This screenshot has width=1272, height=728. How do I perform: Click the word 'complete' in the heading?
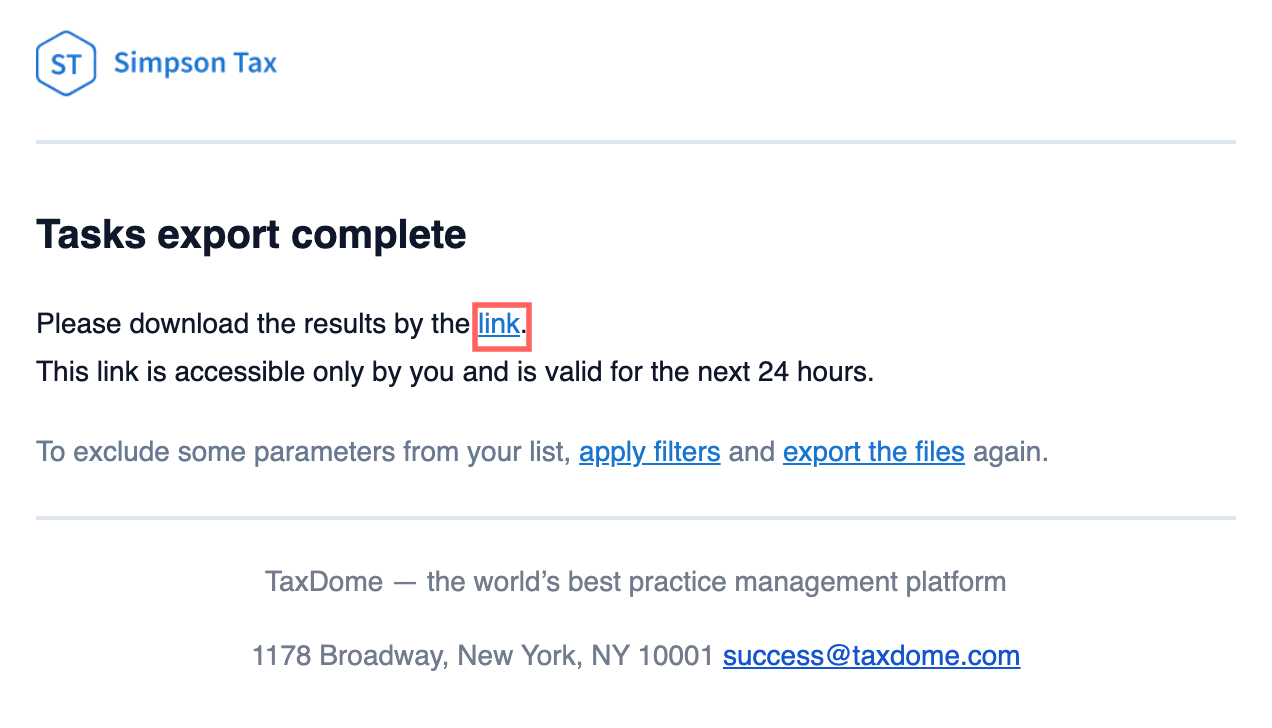[378, 235]
